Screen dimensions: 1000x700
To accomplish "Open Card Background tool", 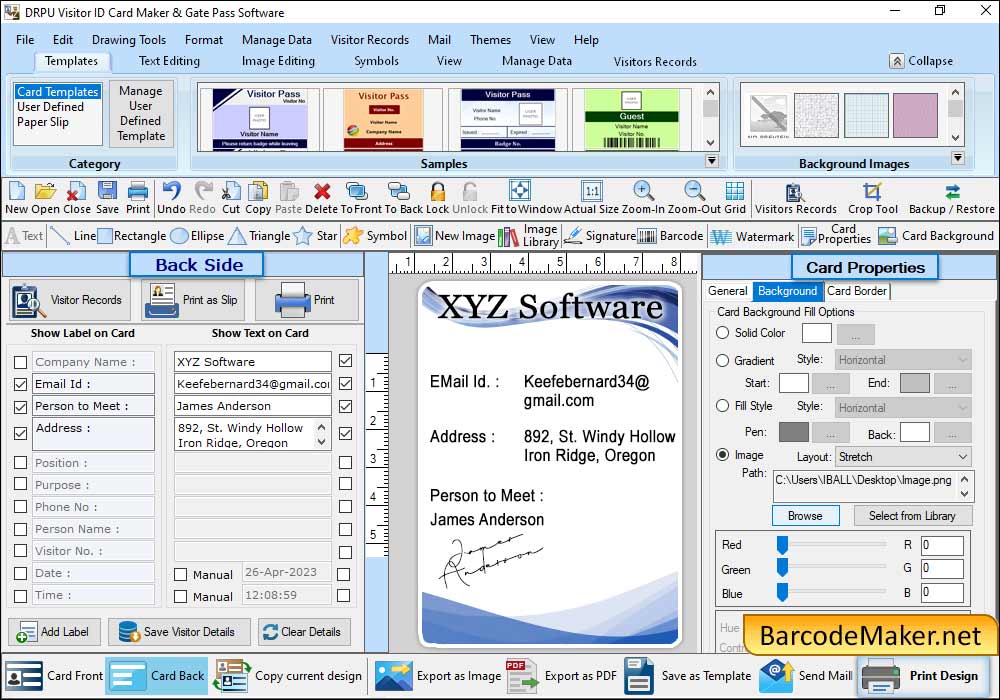I will coord(936,236).
